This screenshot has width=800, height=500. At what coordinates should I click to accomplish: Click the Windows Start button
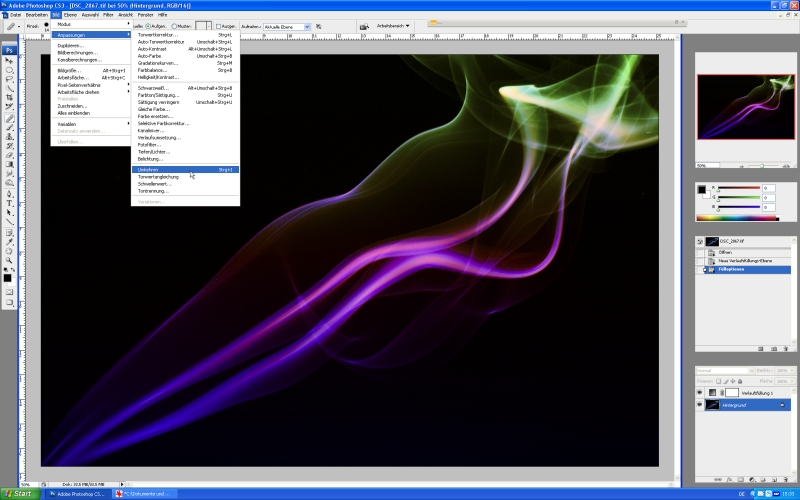pos(20,494)
